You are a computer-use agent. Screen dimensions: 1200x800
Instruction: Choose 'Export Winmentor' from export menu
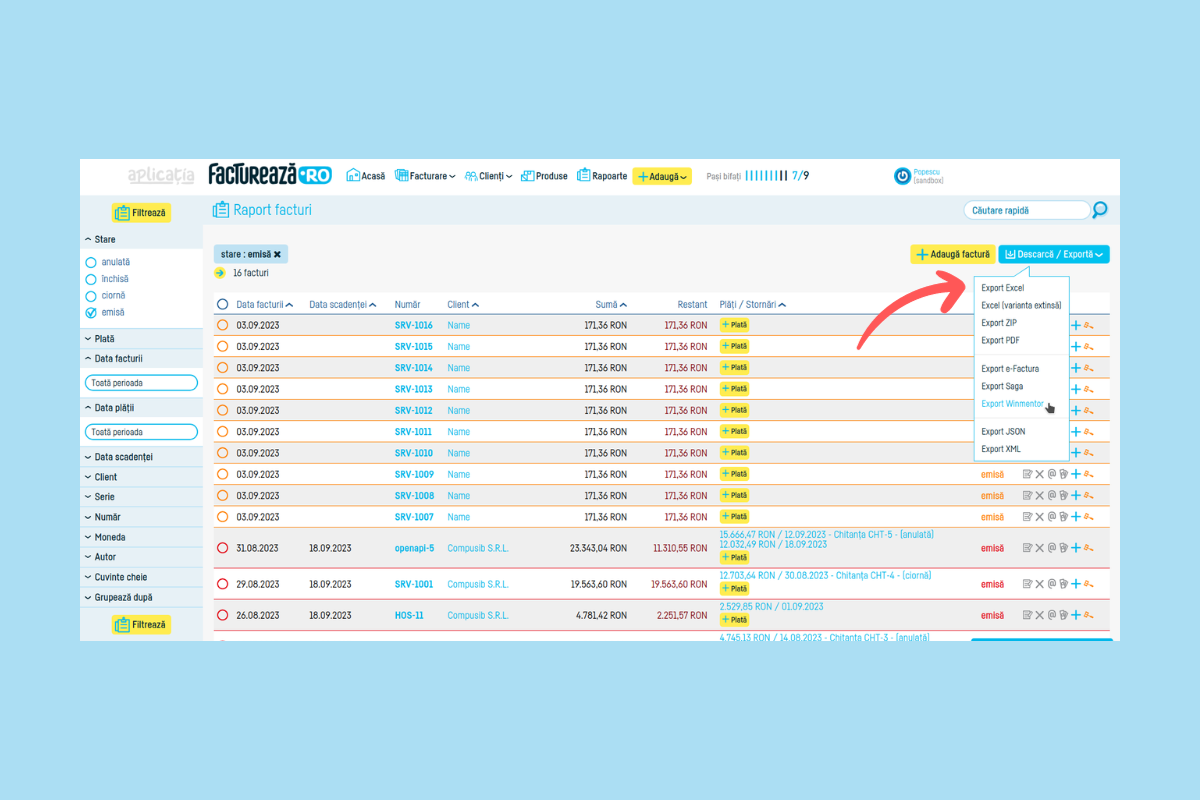[x=1012, y=404]
